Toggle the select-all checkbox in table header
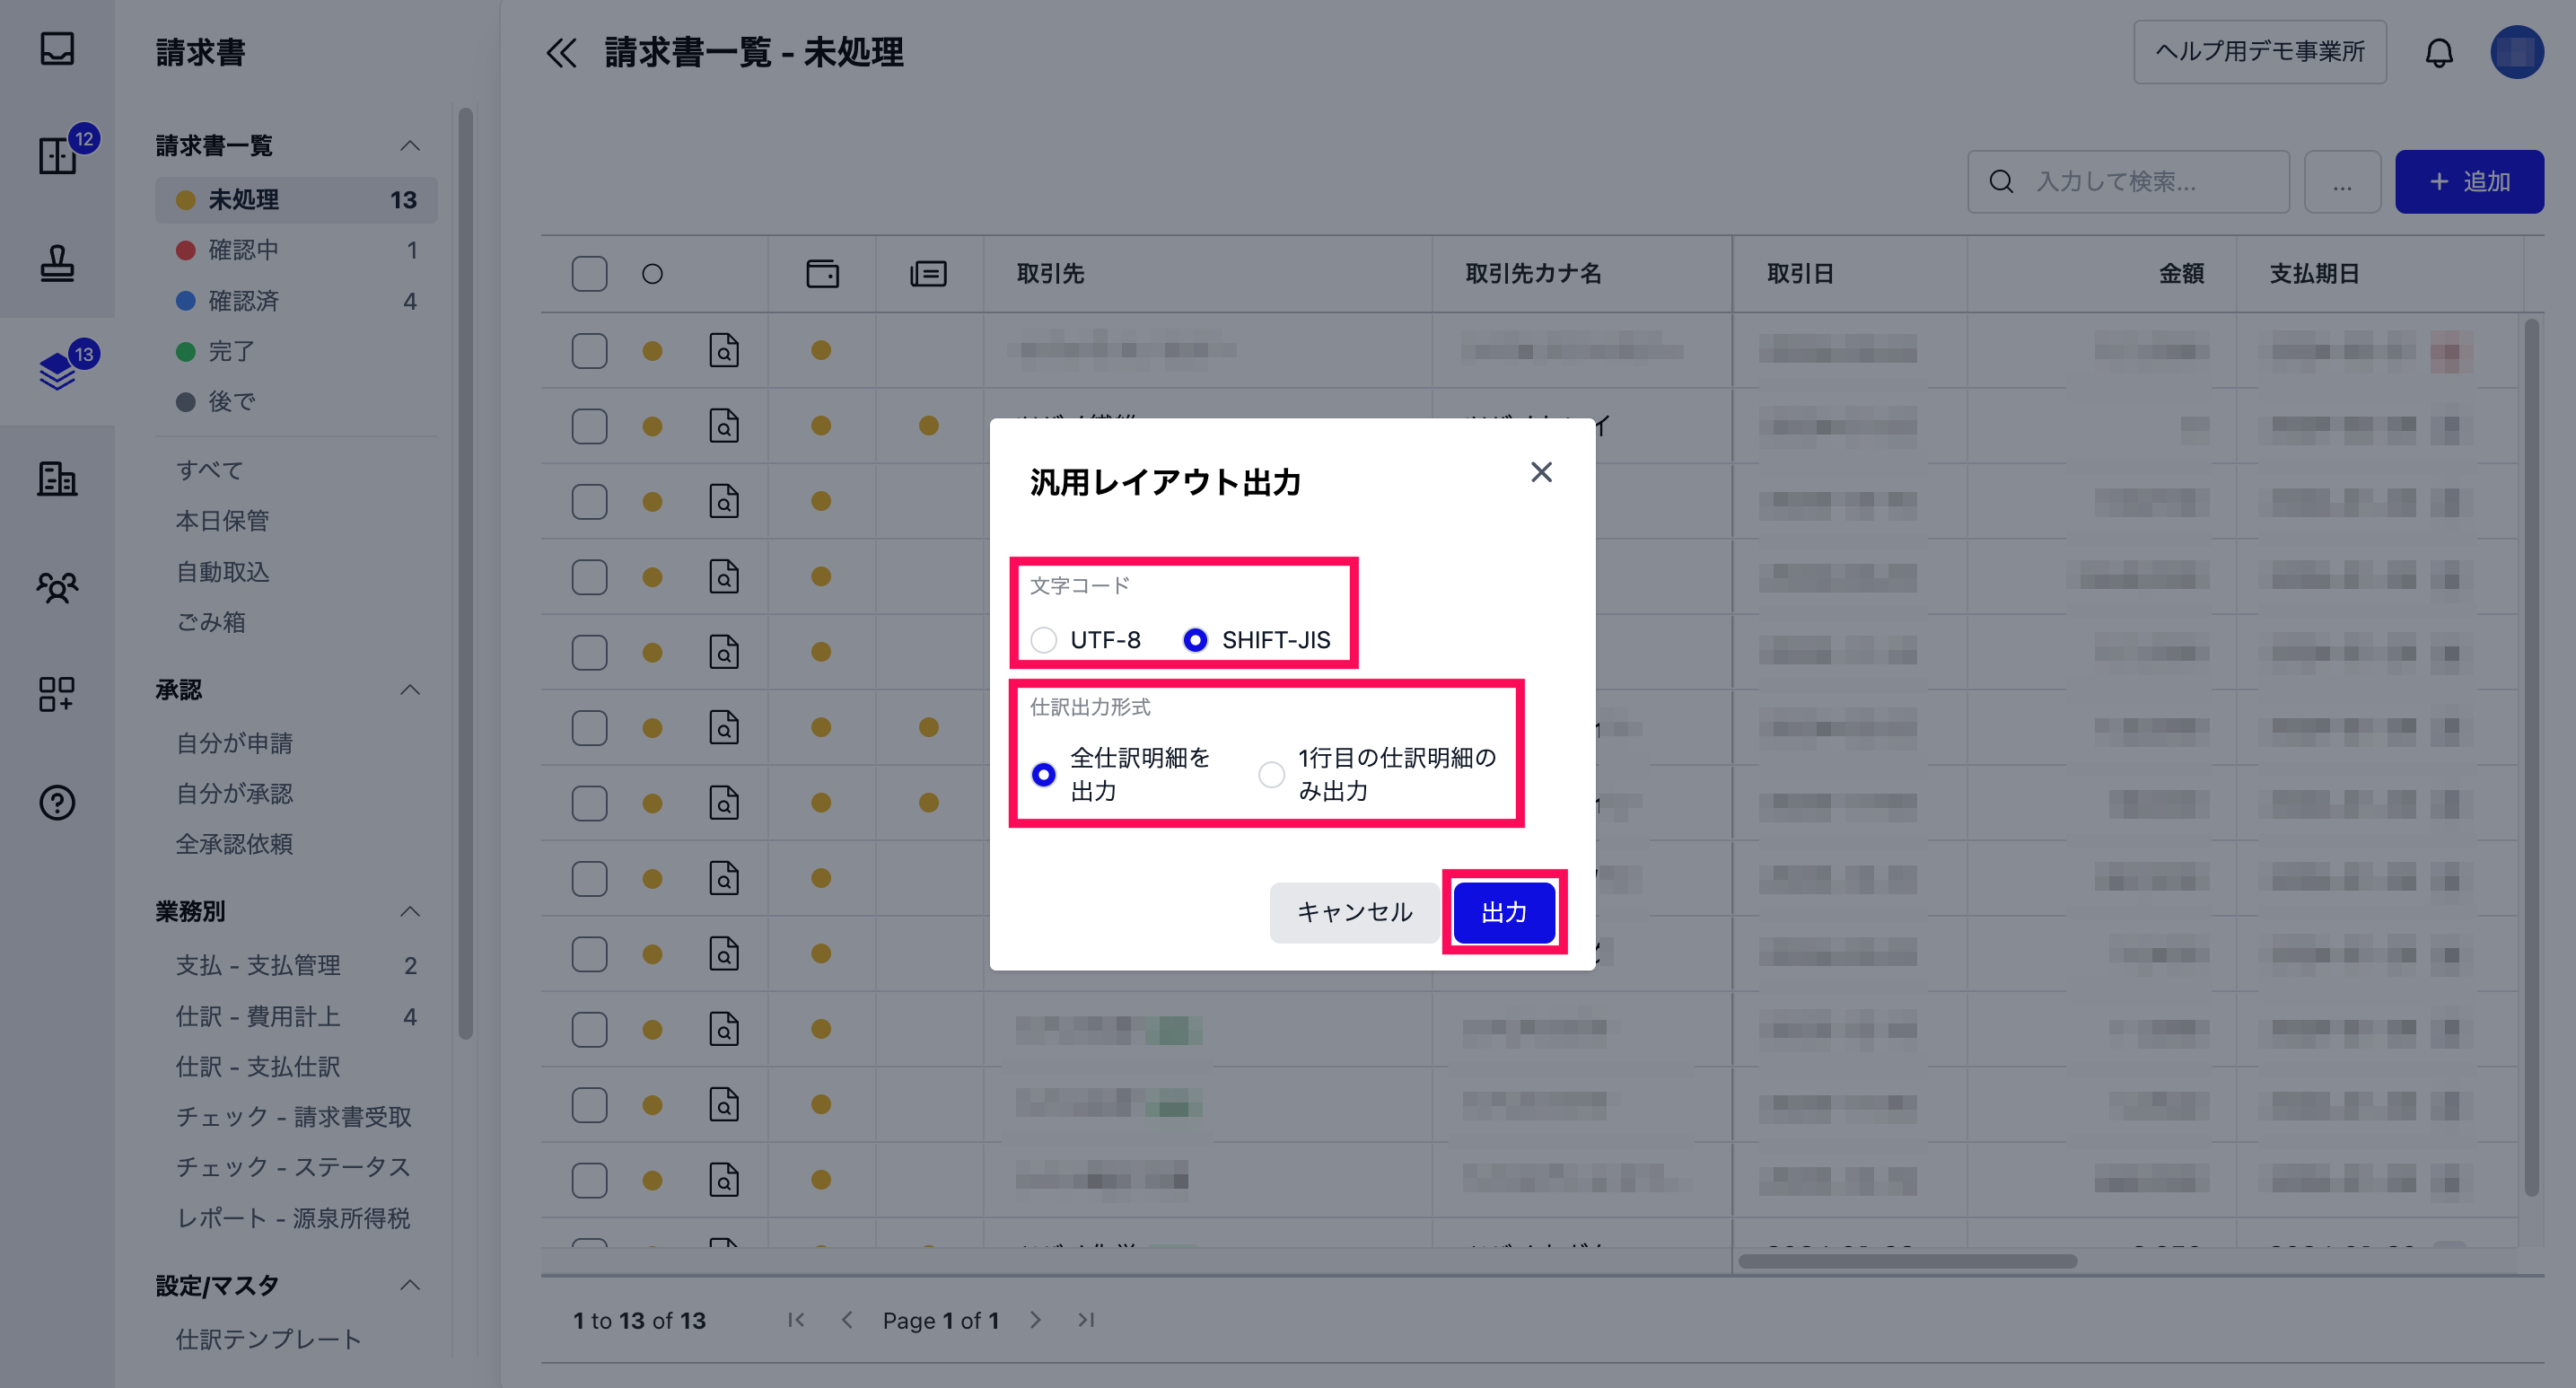The height and width of the screenshot is (1388, 2576). click(589, 273)
